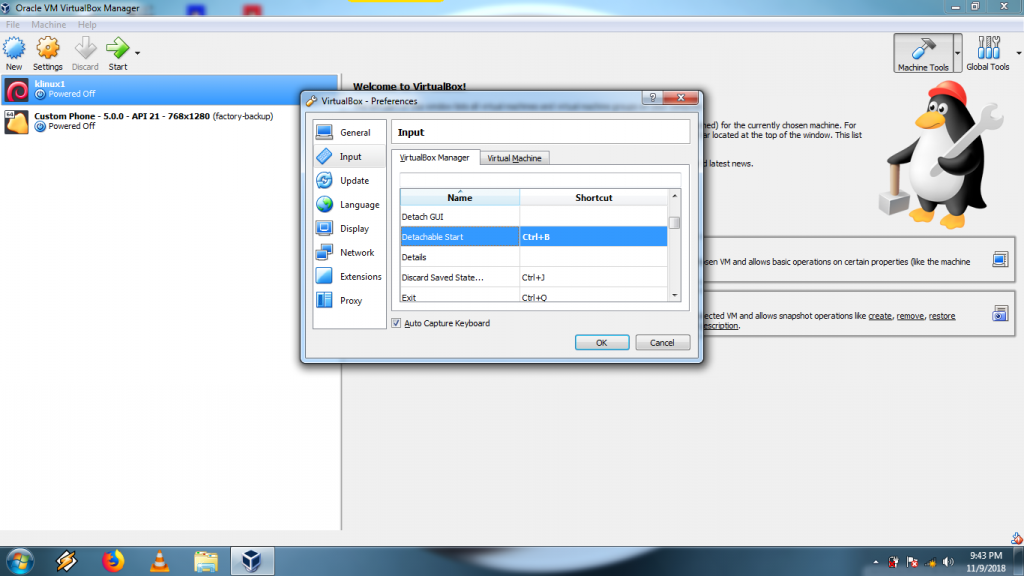This screenshot has width=1024, height=576.
Task: Click the Snapshots tool icon in welcome pane
Action: click(1000, 314)
